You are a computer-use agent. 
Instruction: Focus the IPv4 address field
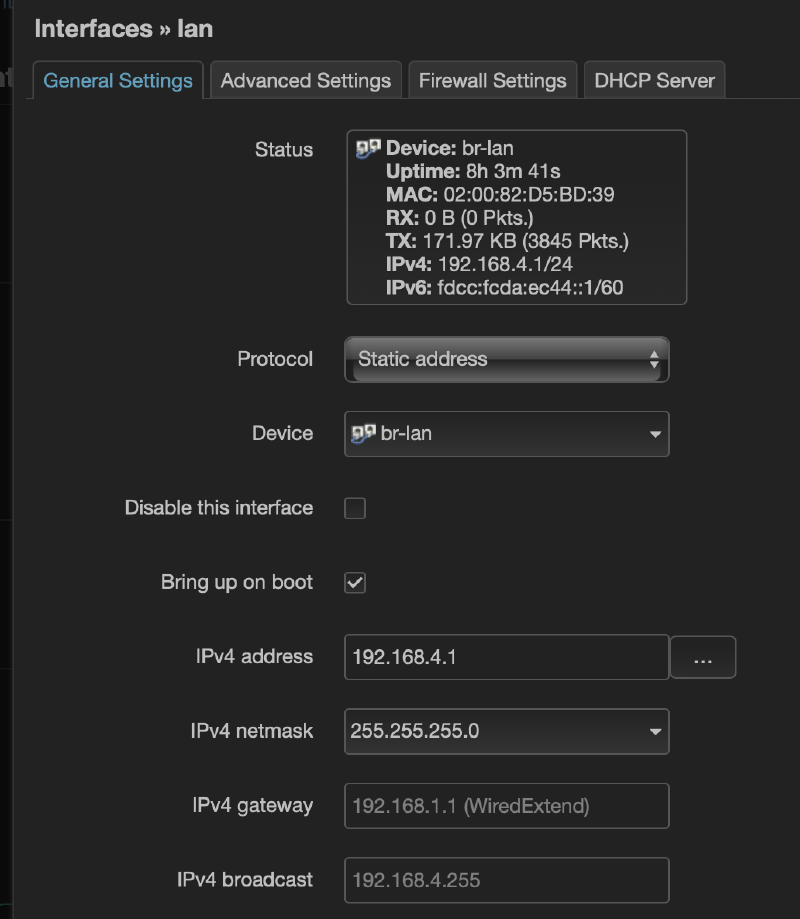tap(506, 657)
